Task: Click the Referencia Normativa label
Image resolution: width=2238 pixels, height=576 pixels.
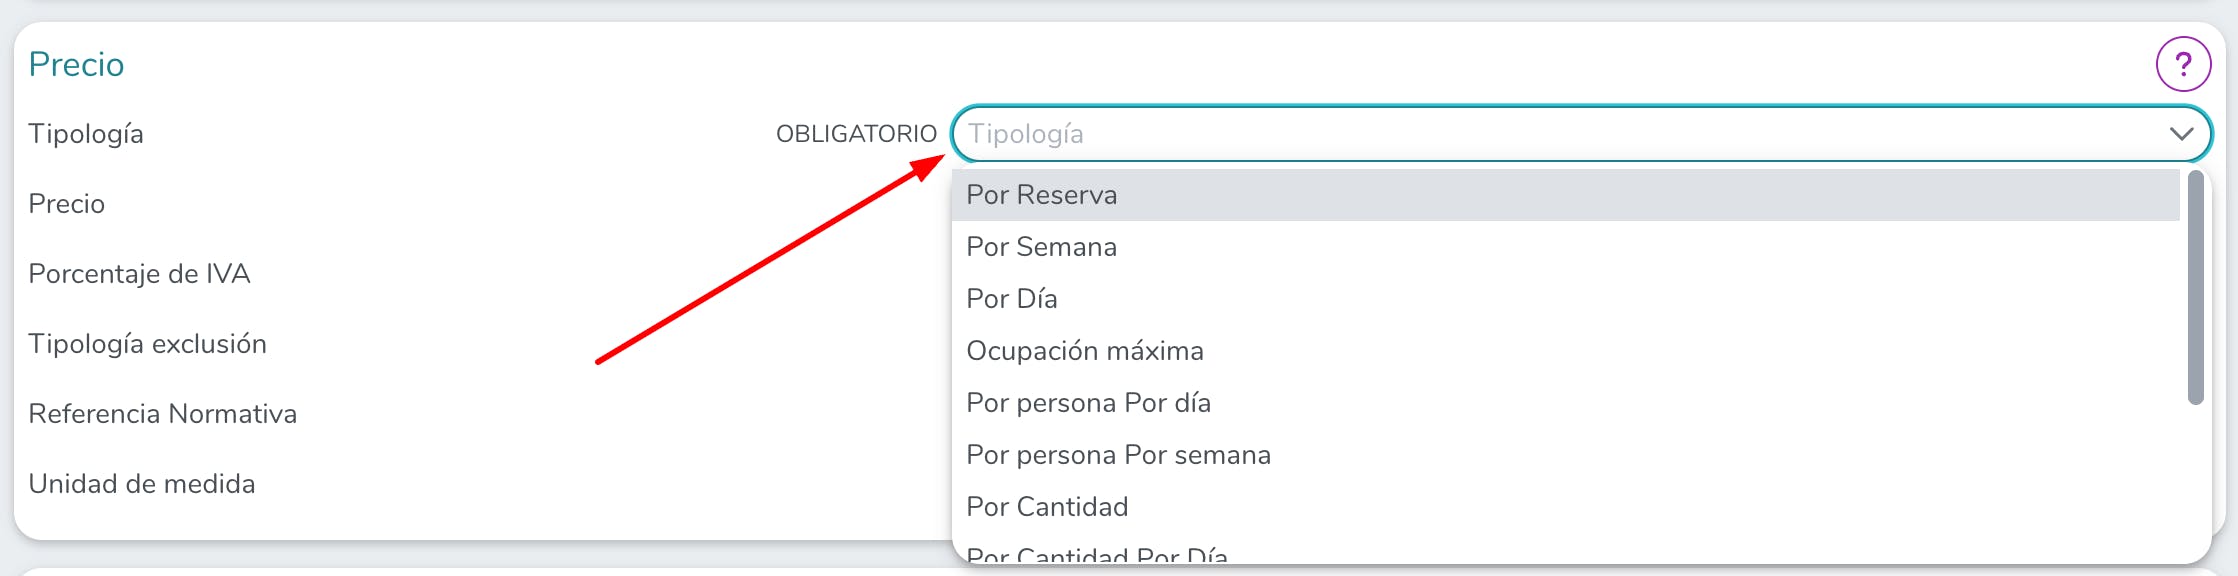Action: point(163,414)
